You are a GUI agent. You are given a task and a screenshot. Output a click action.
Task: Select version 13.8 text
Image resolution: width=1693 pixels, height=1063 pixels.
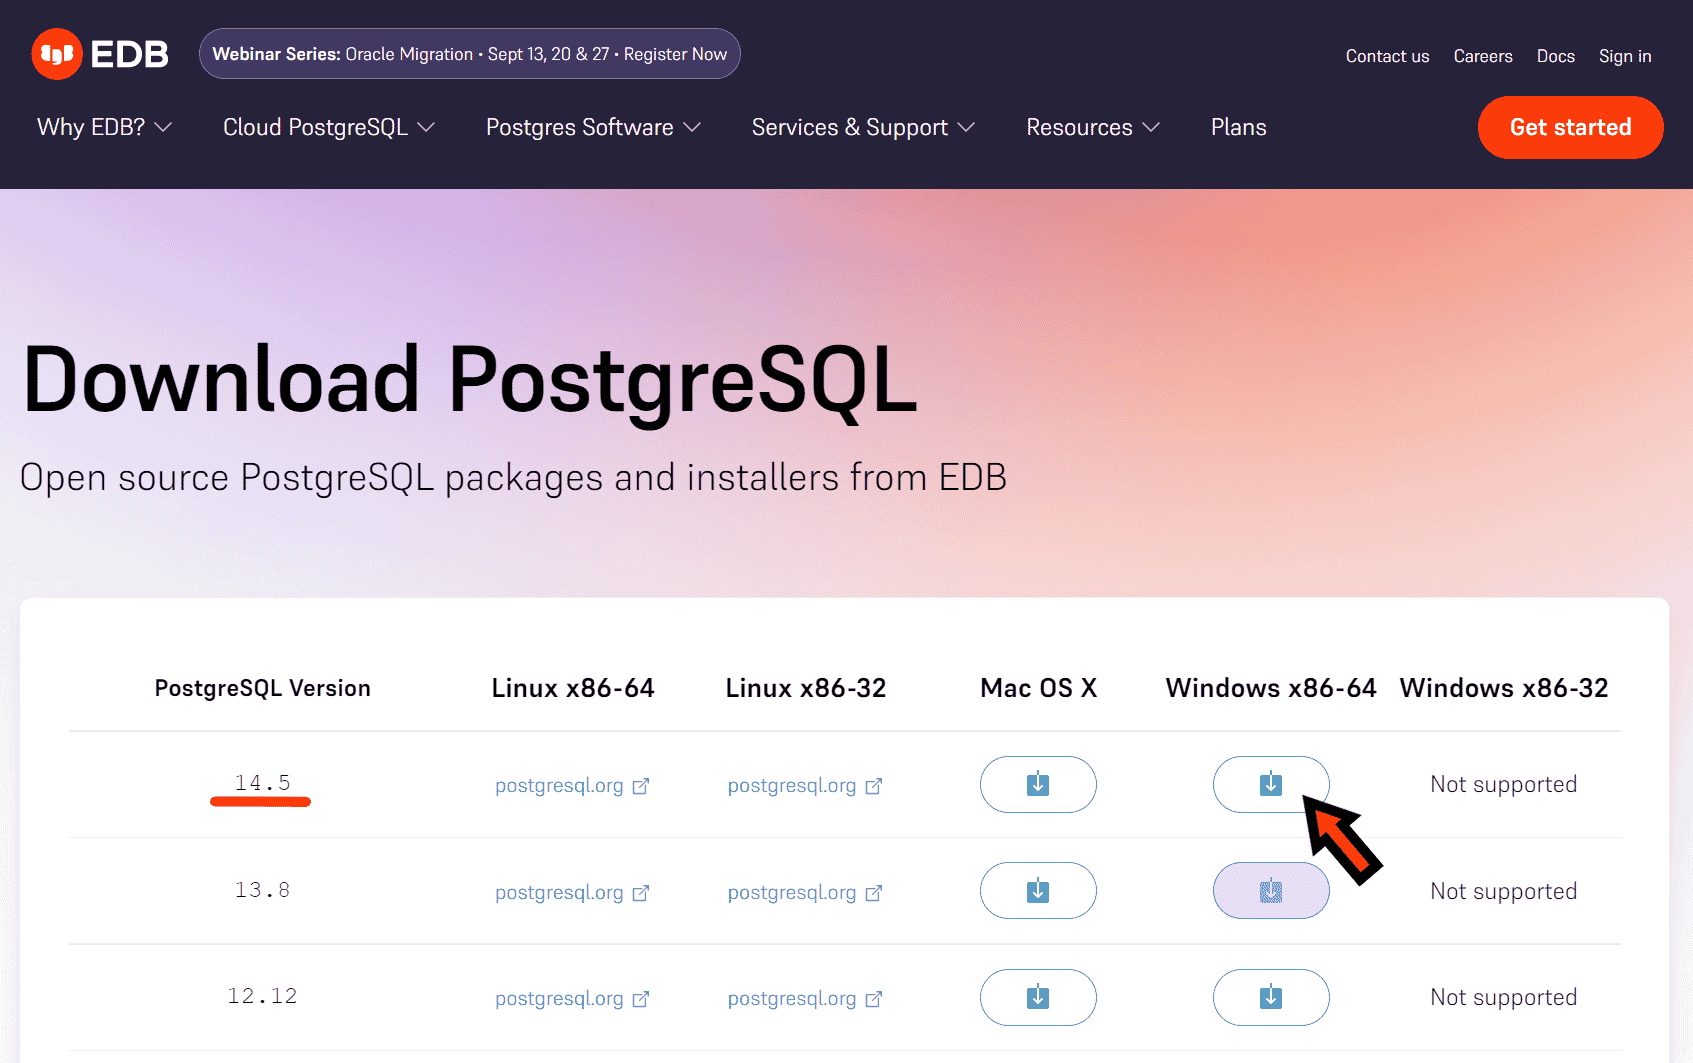(x=262, y=890)
